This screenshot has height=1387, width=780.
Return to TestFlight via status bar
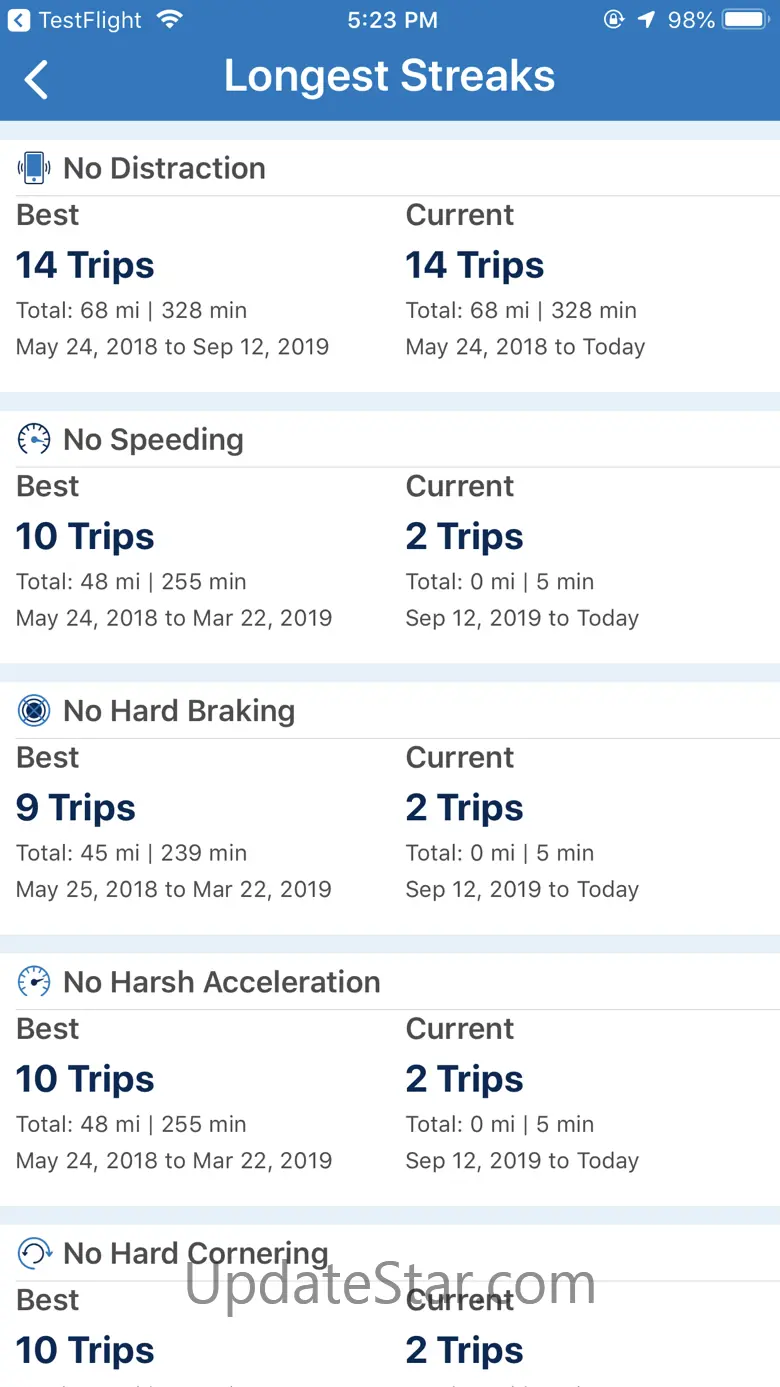(76, 20)
